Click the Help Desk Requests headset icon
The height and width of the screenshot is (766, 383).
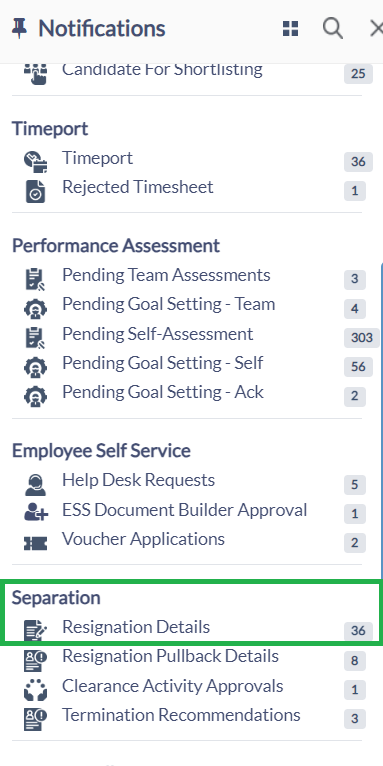(36, 485)
